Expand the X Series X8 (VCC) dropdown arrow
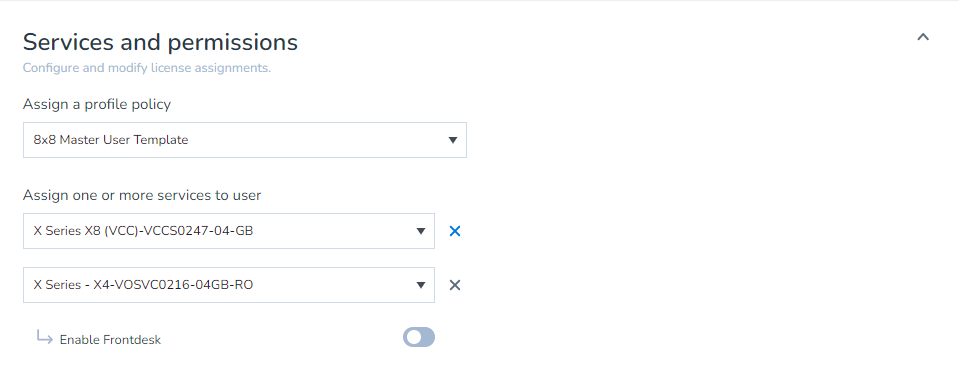 tap(421, 231)
